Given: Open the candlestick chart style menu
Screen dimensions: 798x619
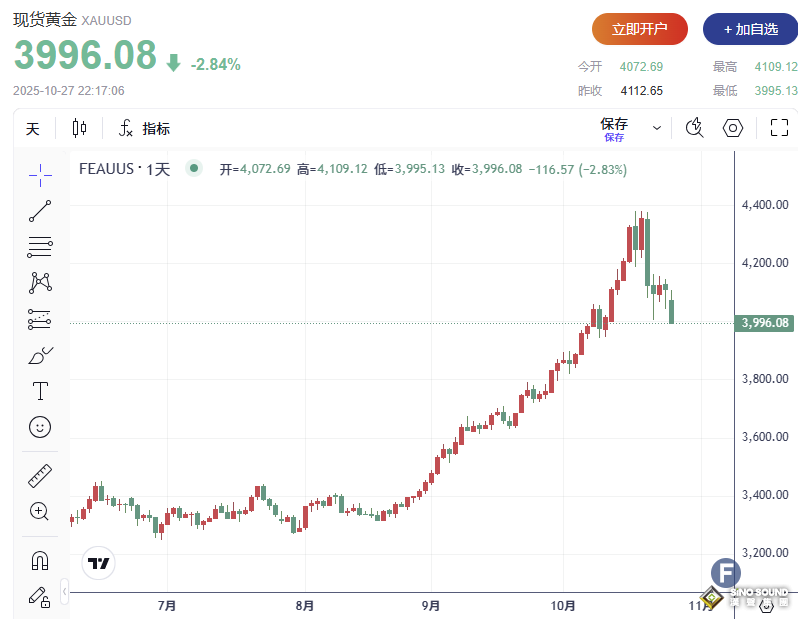Looking at the screenshot, I should tap(80, 128).
